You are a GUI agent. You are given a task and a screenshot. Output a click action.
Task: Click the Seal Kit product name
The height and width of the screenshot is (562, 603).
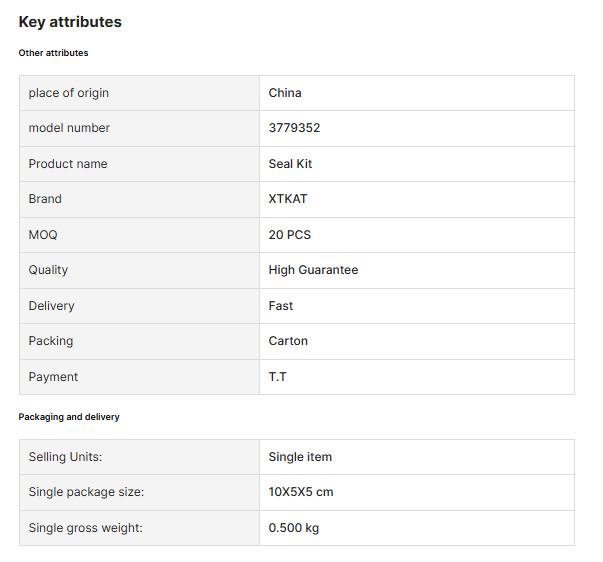290,164
